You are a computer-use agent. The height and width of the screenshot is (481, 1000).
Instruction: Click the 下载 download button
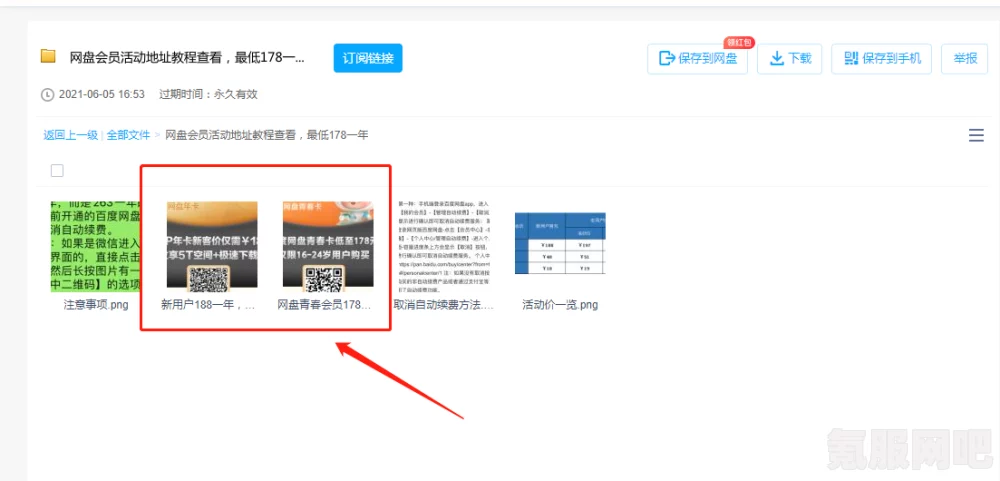click(x=790, y=59)
